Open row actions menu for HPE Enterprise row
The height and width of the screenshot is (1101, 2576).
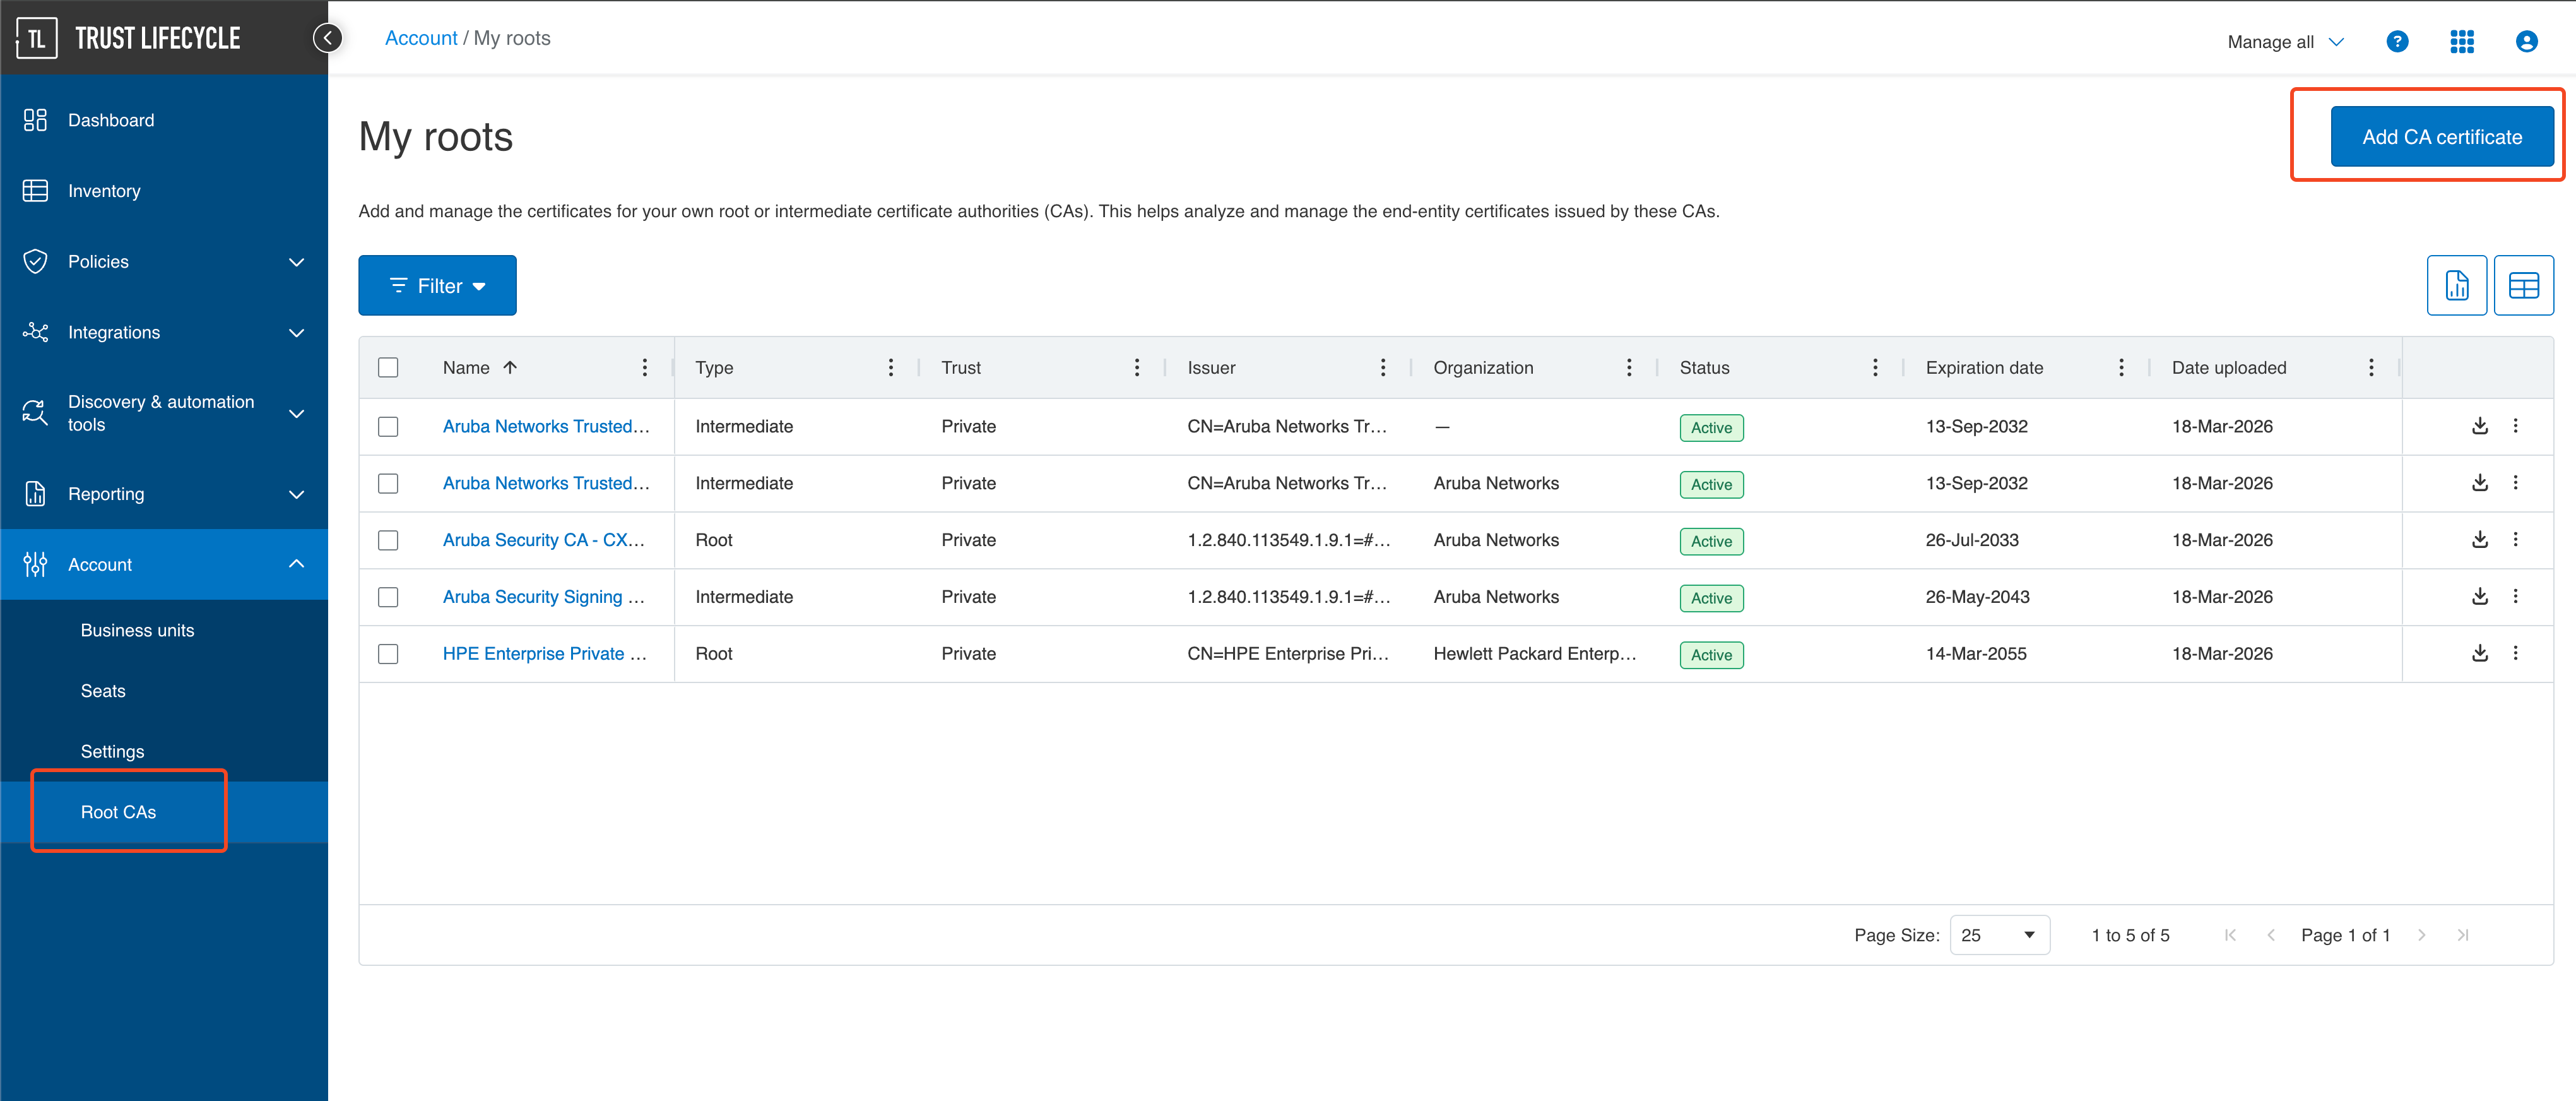[2516, 654]
